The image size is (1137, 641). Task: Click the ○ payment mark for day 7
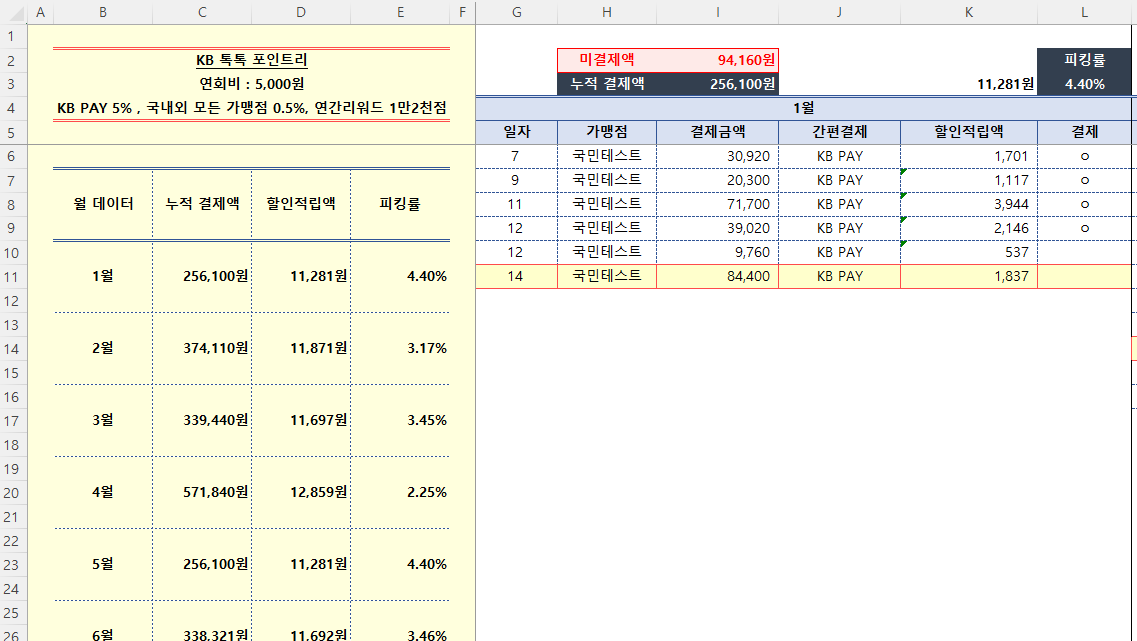point(1084,156)
